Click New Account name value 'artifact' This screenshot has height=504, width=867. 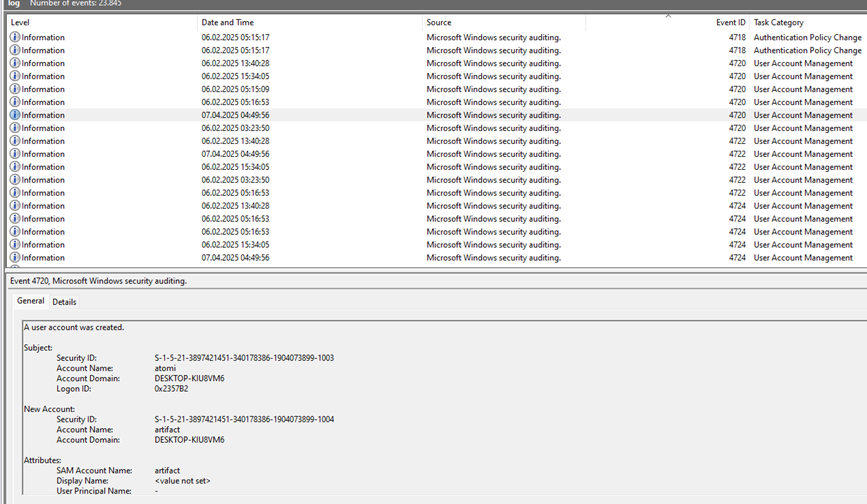click(168, 430)
